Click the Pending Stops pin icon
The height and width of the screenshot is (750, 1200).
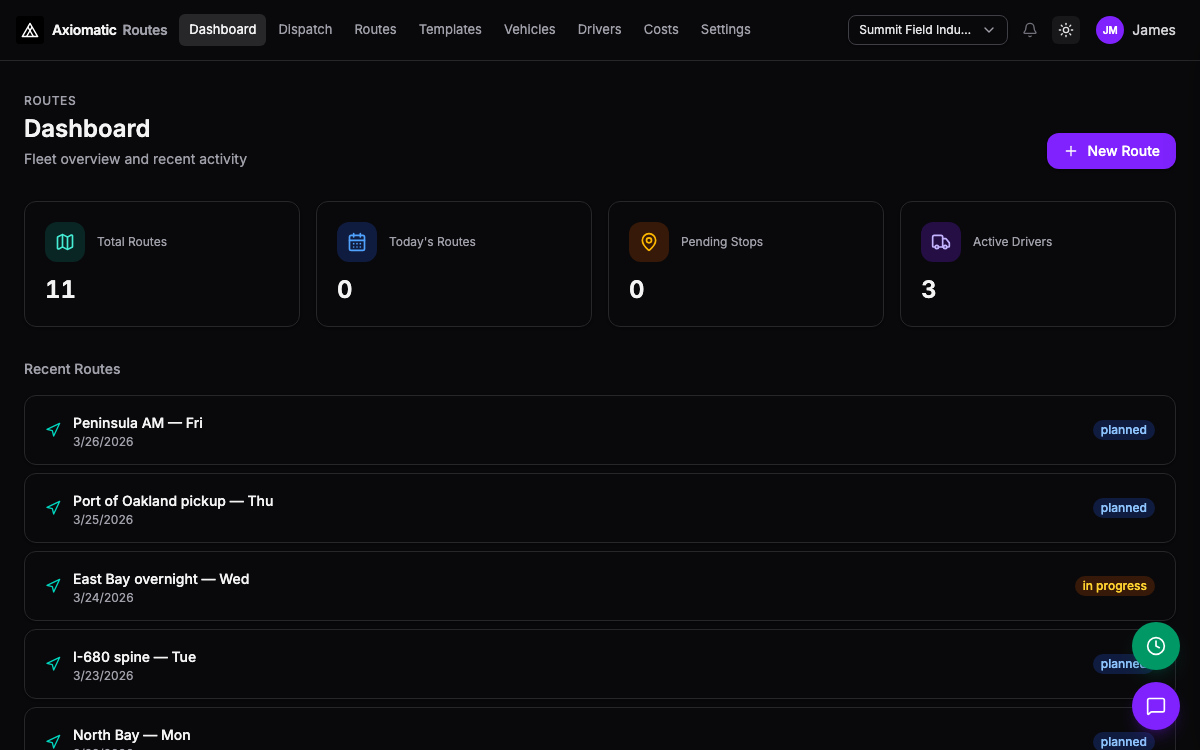[649, 242]
